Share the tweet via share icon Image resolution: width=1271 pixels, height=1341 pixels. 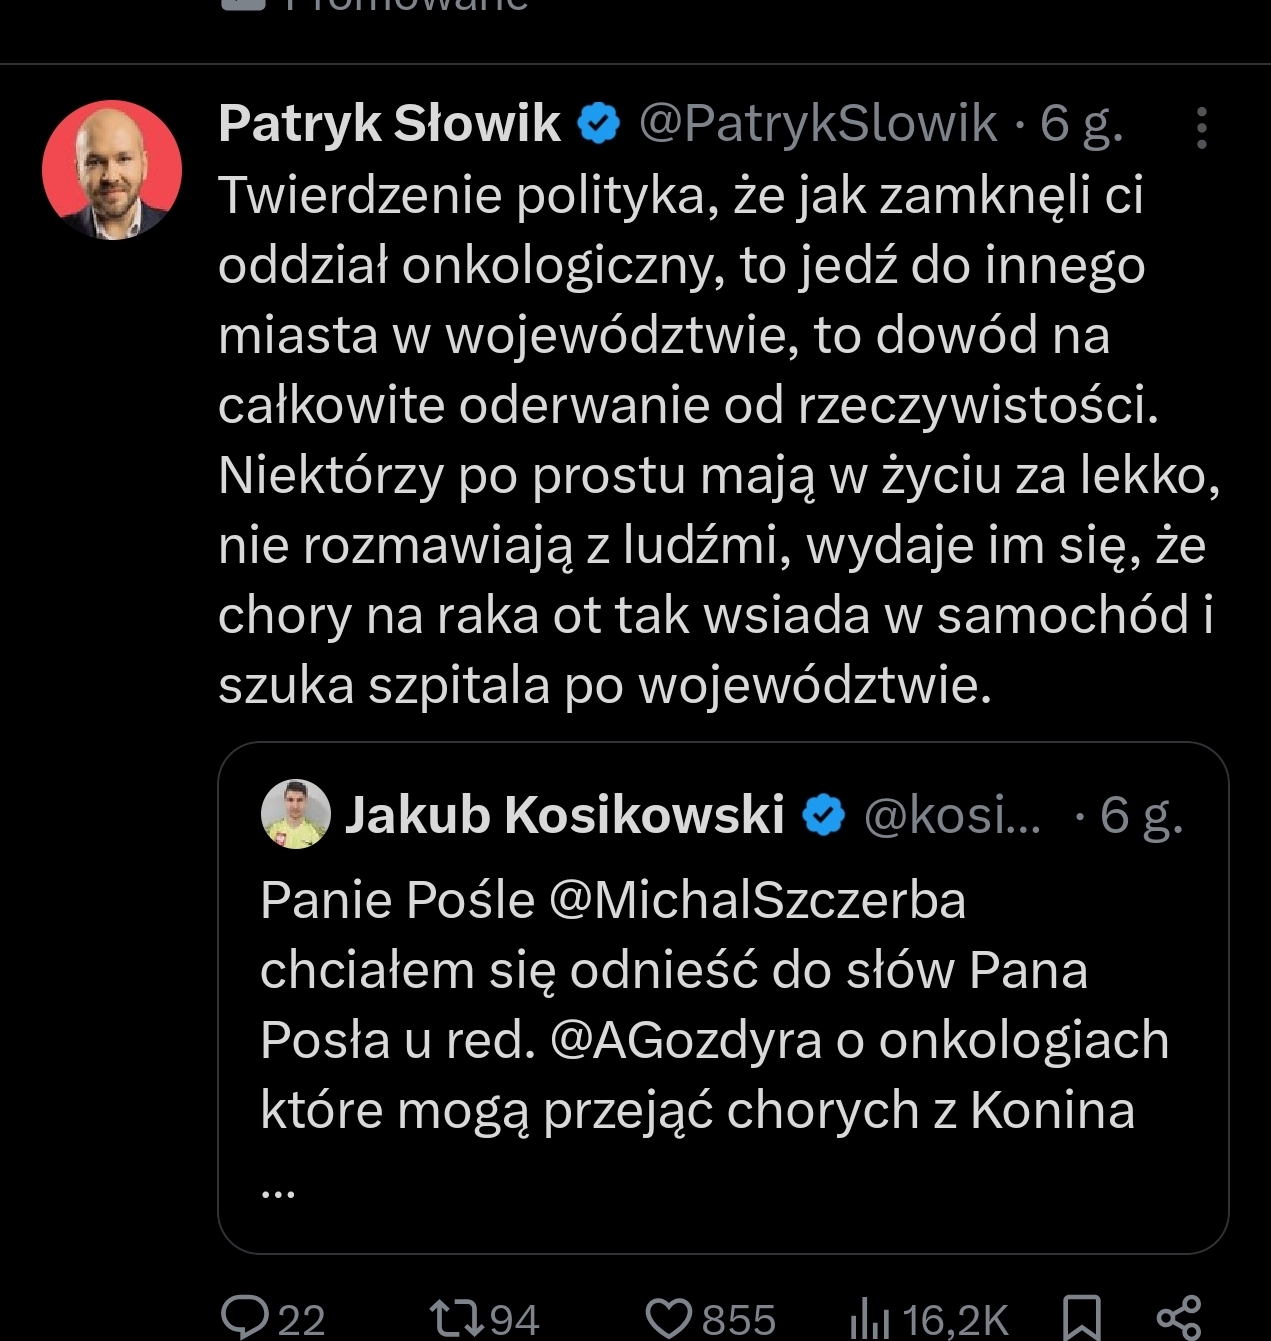1178,1317
